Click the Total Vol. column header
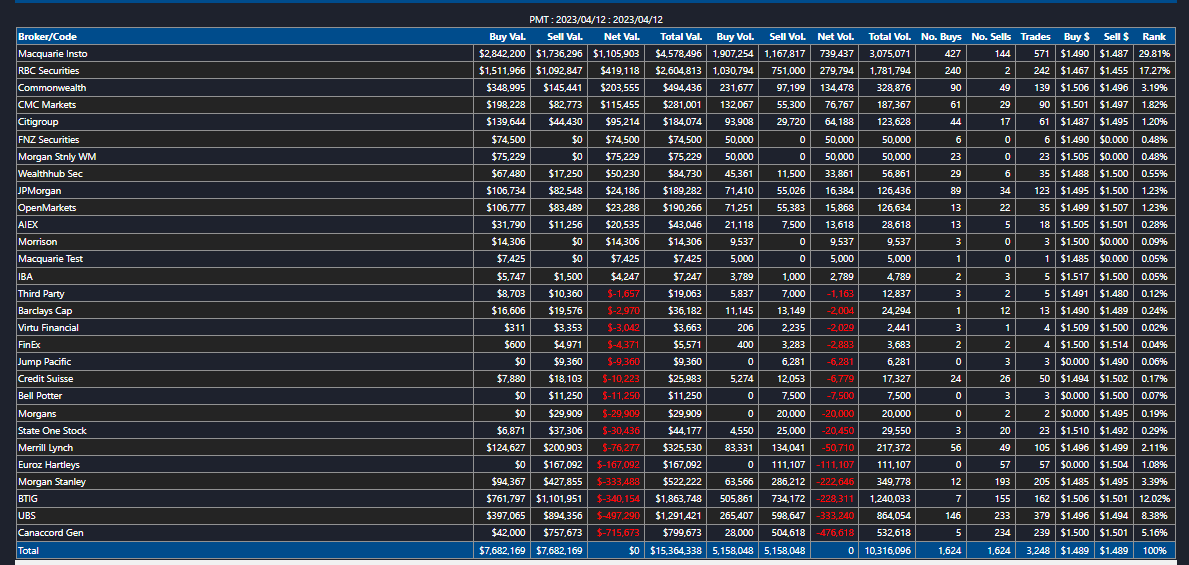1189x565 pixels. point(889,36)
